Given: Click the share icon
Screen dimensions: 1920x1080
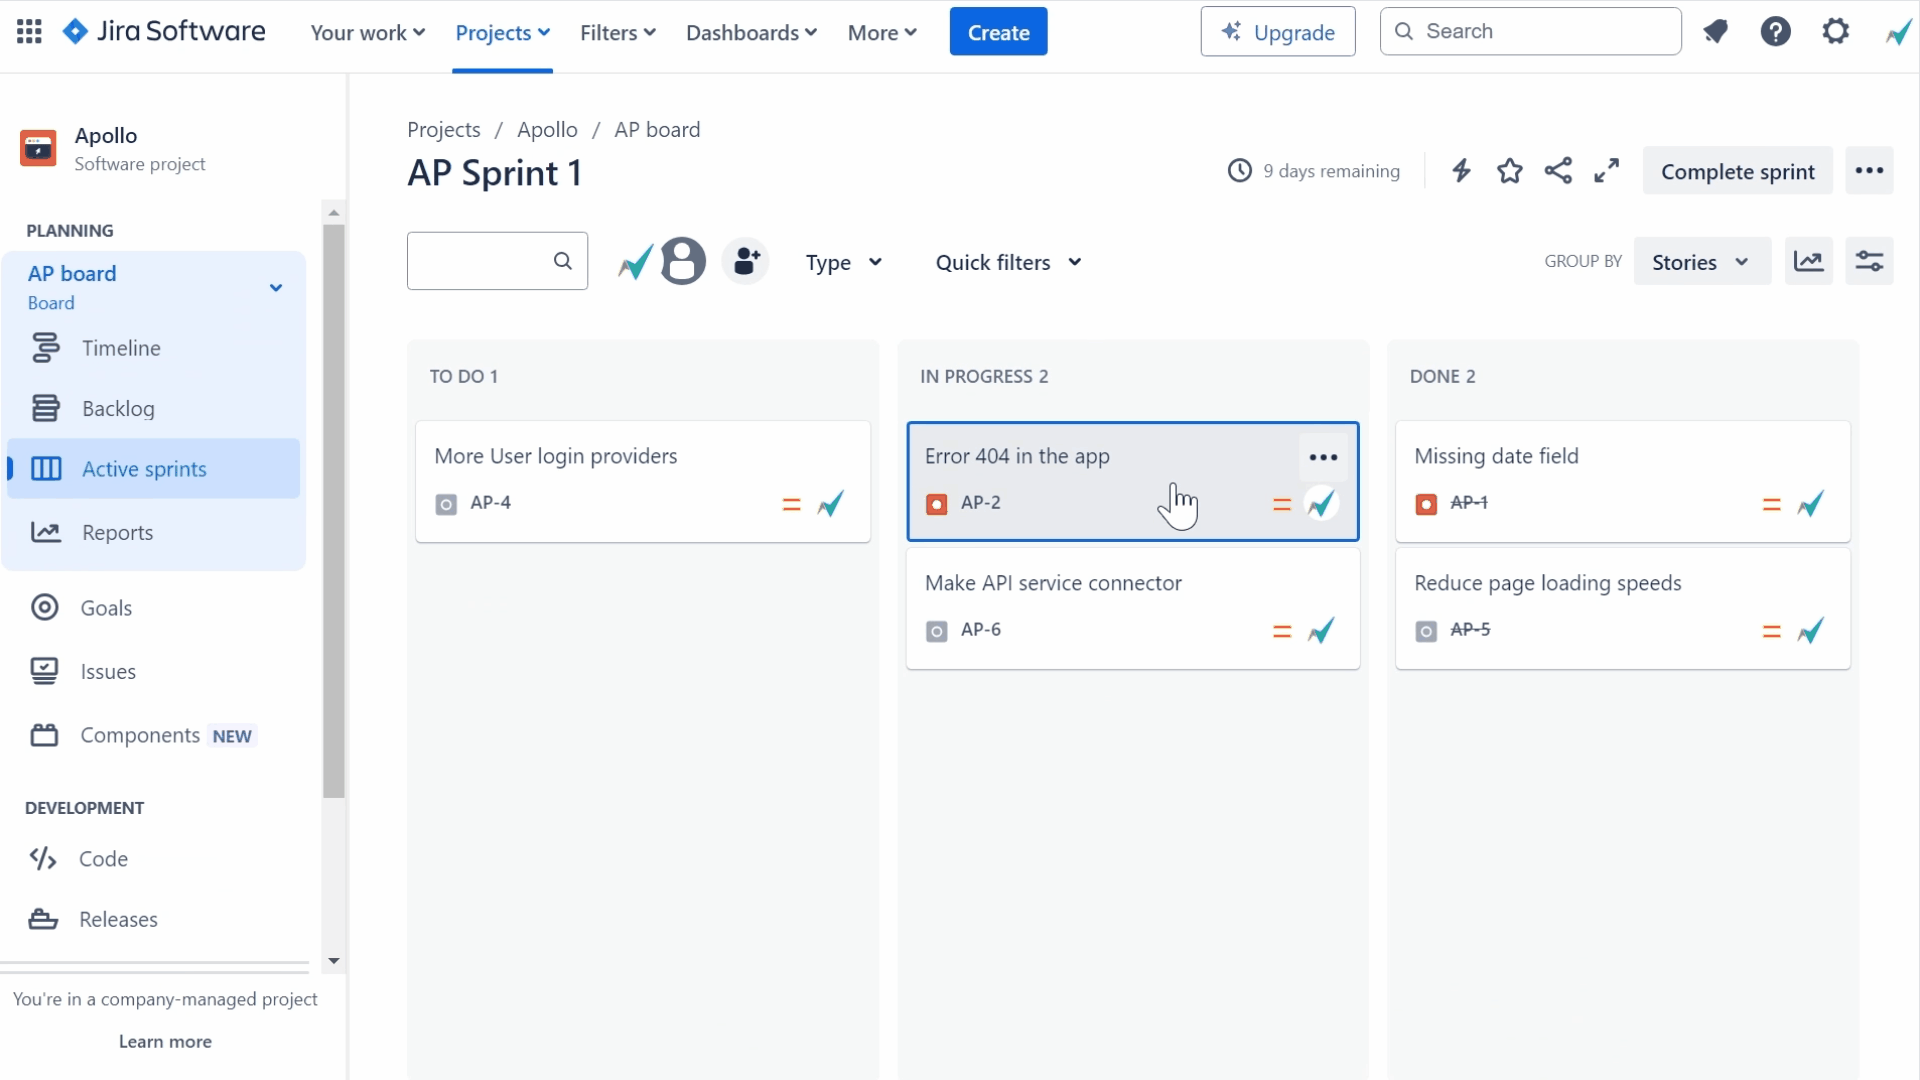Looking at the screenshot, I should (x=1558, y=171).
